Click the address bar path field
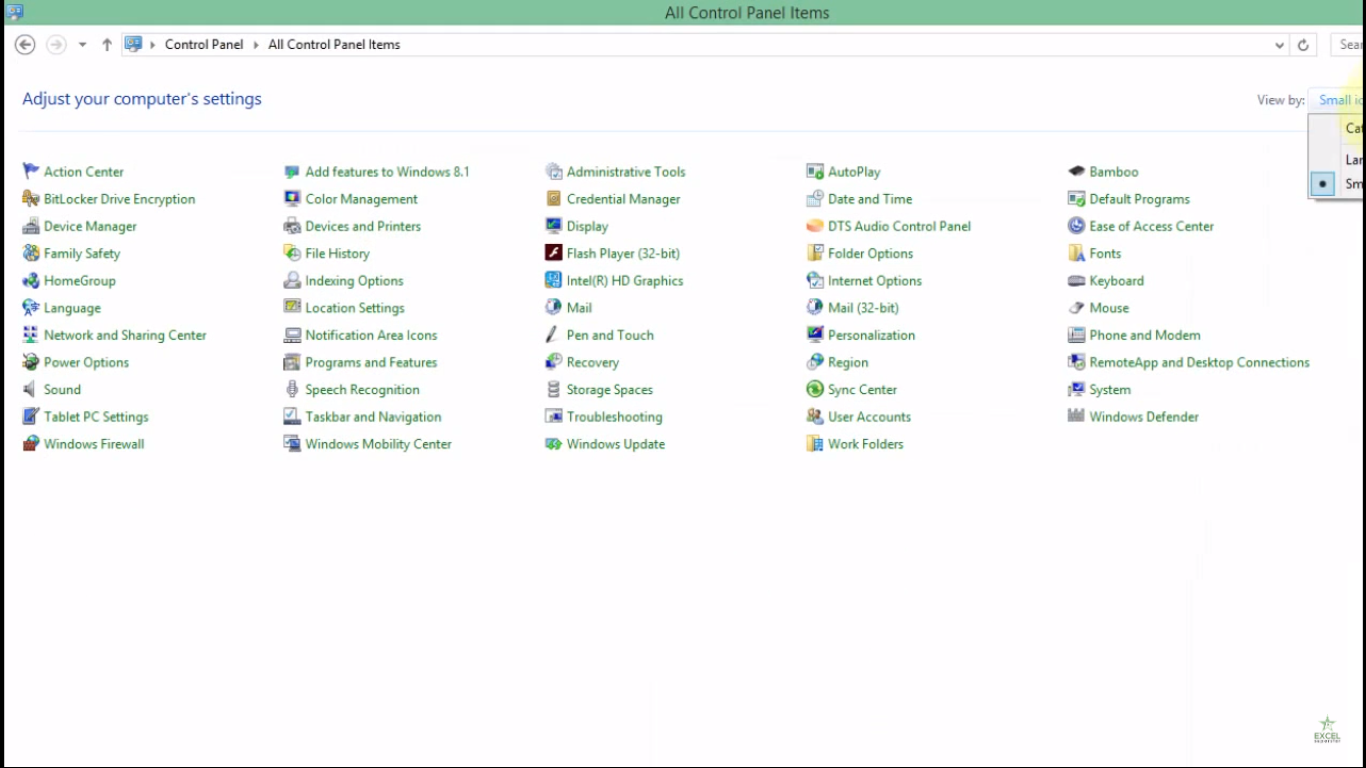This screenshot has height=768, width=1366. point(705,45)
